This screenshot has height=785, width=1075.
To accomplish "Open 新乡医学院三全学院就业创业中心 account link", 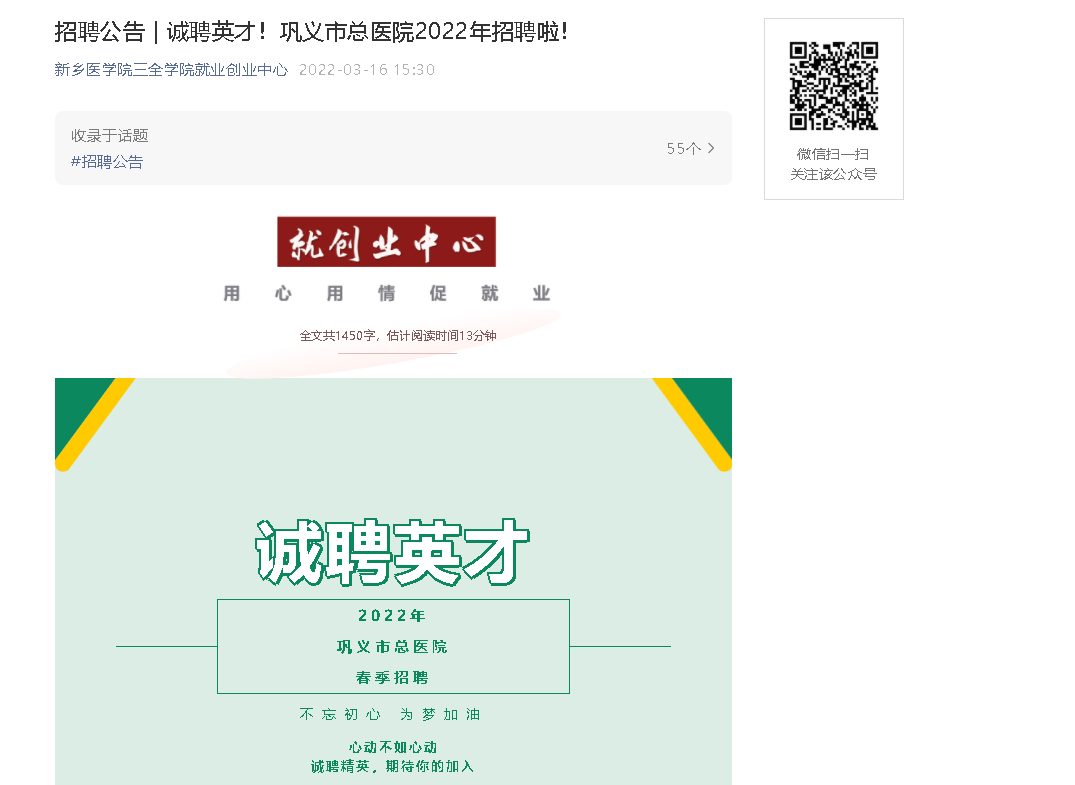I will [171, 69].
